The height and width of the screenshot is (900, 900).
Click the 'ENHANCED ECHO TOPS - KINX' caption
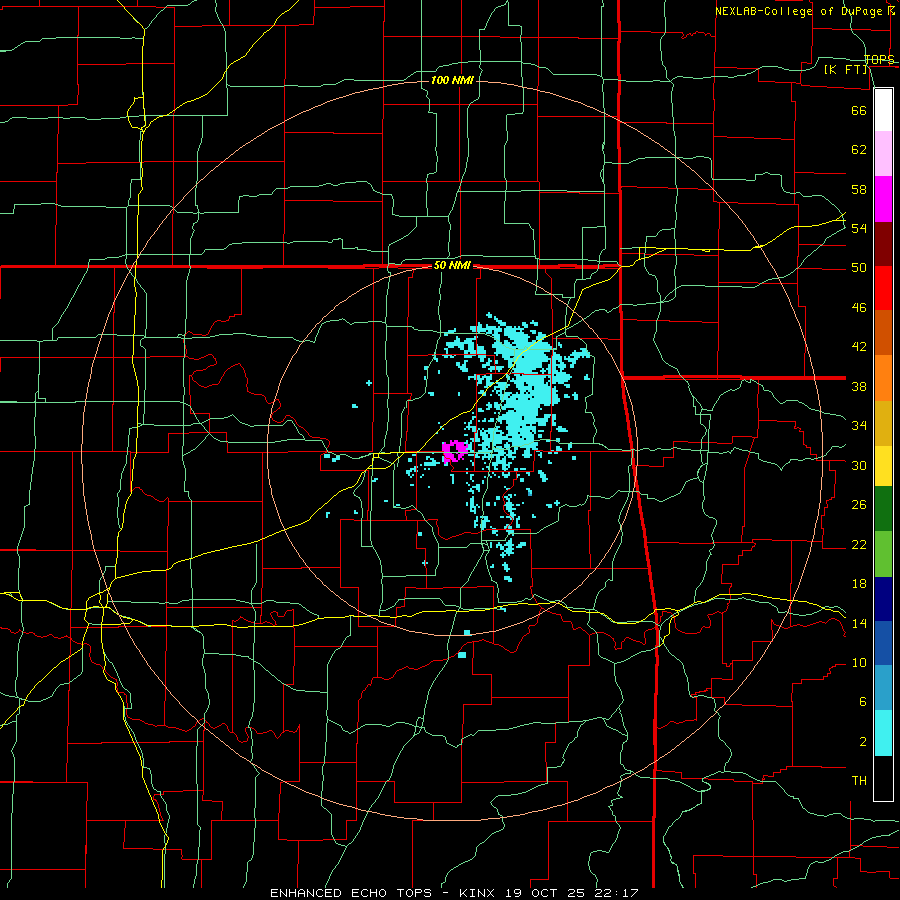pos(385,893)
